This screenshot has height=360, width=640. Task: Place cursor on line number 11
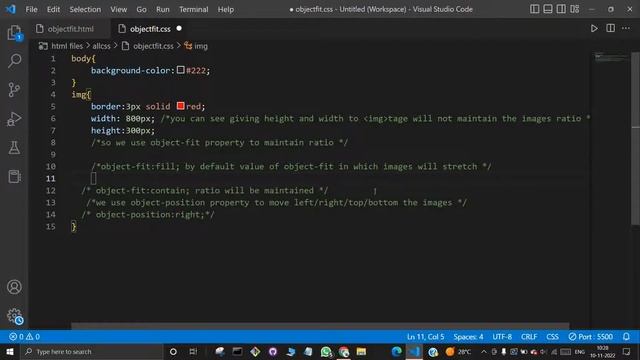click(x=51, y=178)
